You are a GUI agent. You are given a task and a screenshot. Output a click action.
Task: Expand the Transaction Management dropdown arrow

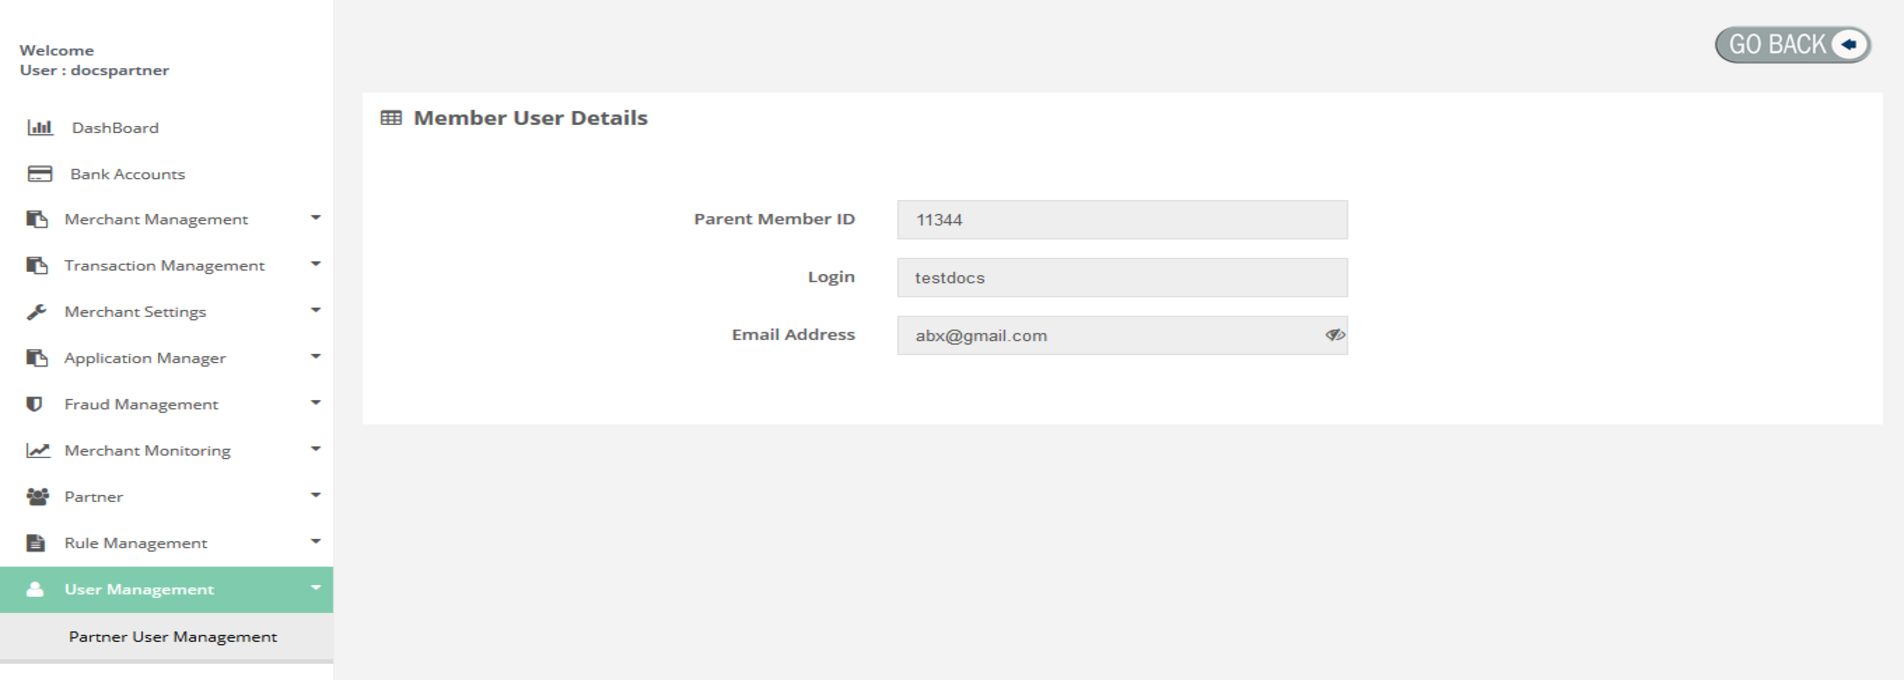click(x=315, y=264)
